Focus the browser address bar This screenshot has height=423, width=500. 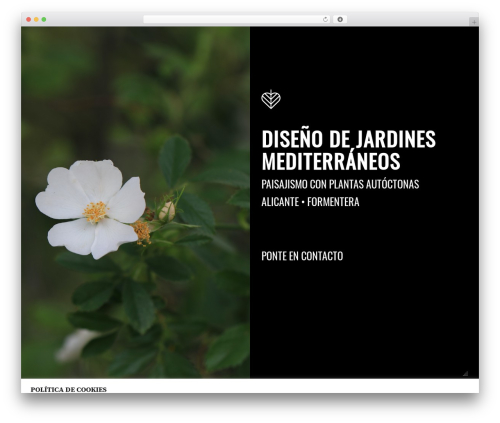tap(237, 19)
